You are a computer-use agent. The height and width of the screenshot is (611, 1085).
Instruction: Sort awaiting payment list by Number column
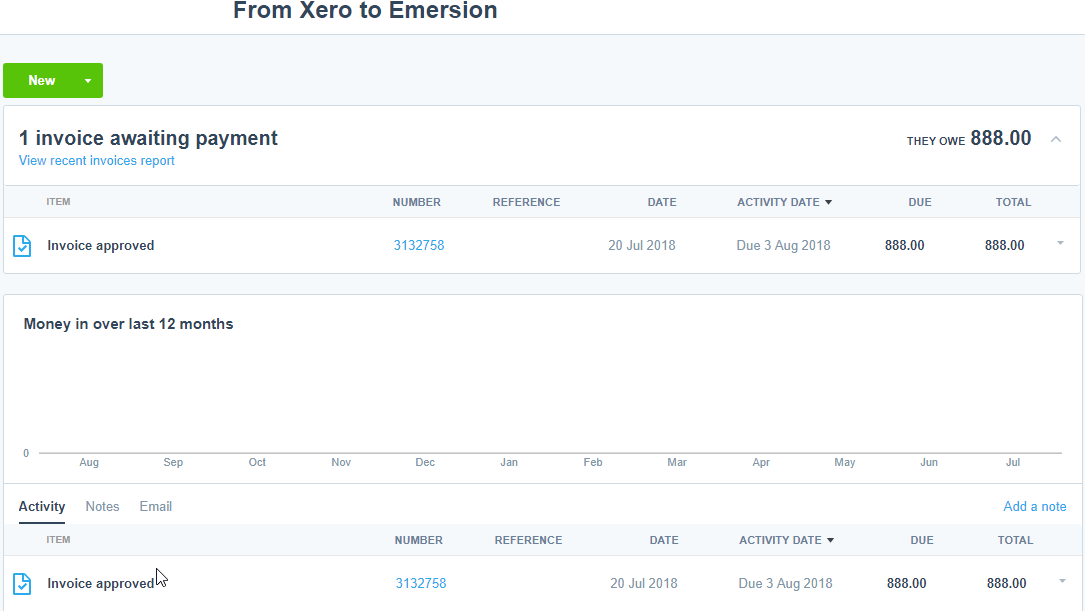416,202
